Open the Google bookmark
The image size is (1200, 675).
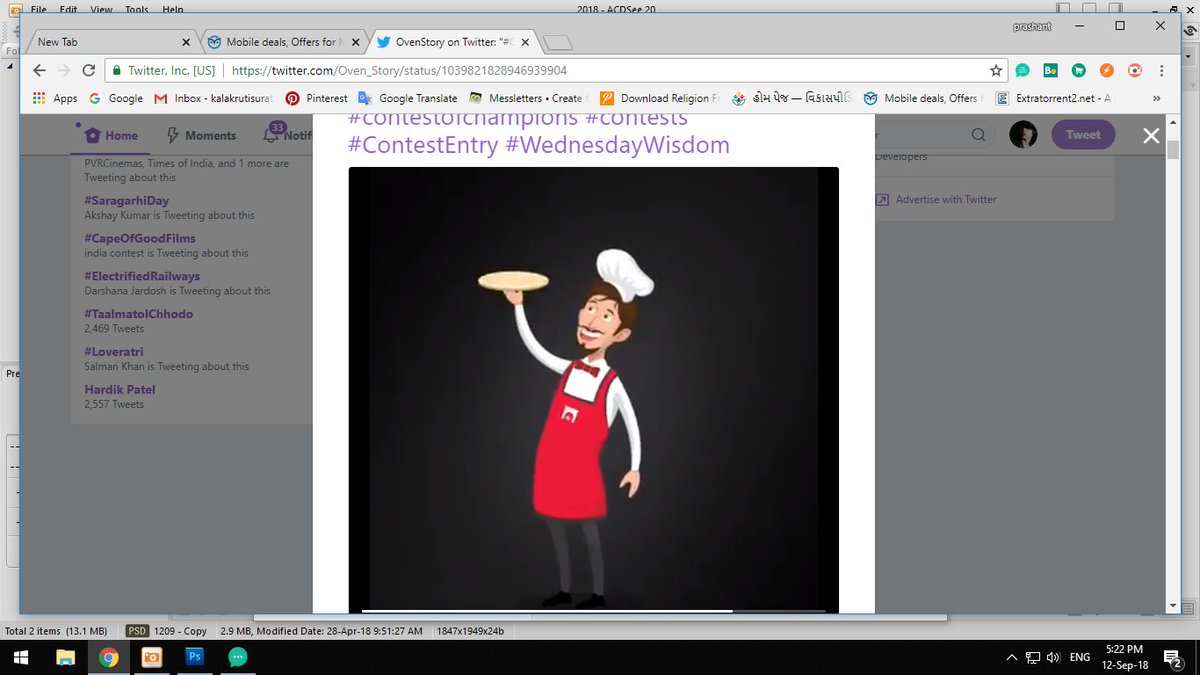pos(116,98)
